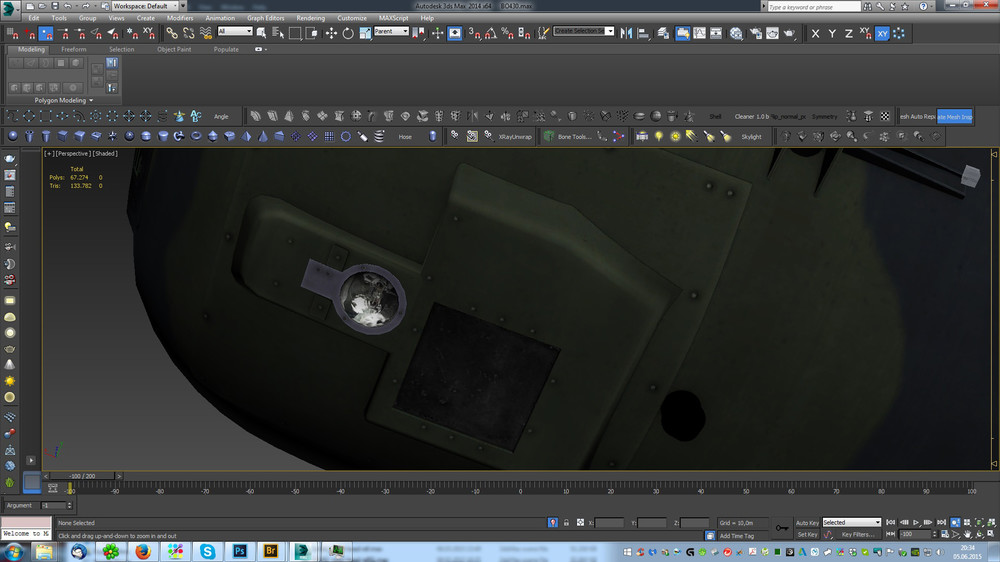The width and height of the screenshot is (1000, 562).
Task: Toggle the selection lock padlock
Action: click(x=567, y=522)
